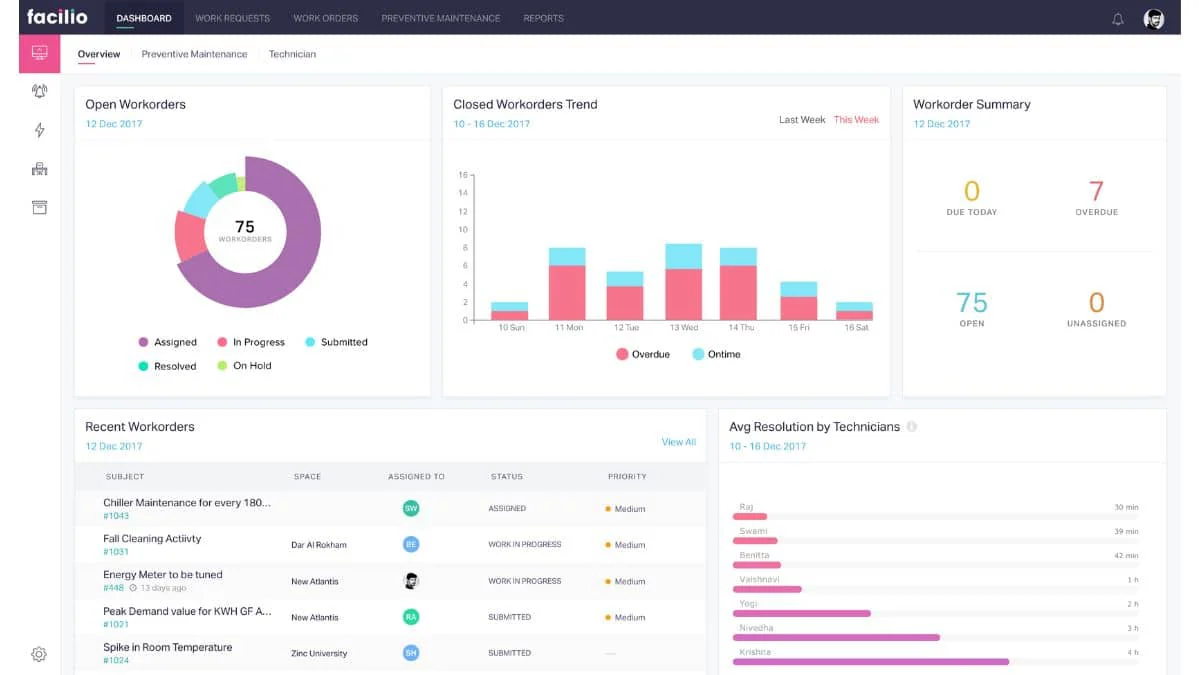
Task: Switch to the Technician tab
Action: tap(292, 54)
